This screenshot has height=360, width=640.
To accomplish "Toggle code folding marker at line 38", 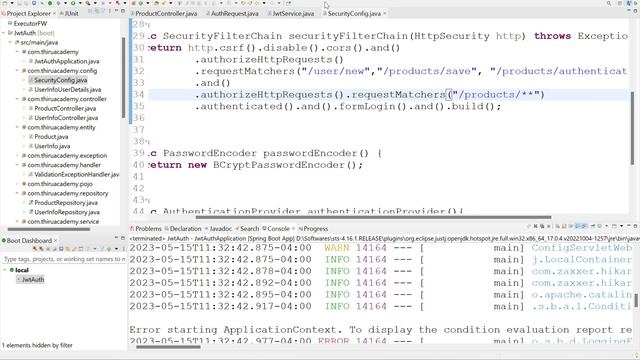I will pyautogui.click(x=147, y=142).
